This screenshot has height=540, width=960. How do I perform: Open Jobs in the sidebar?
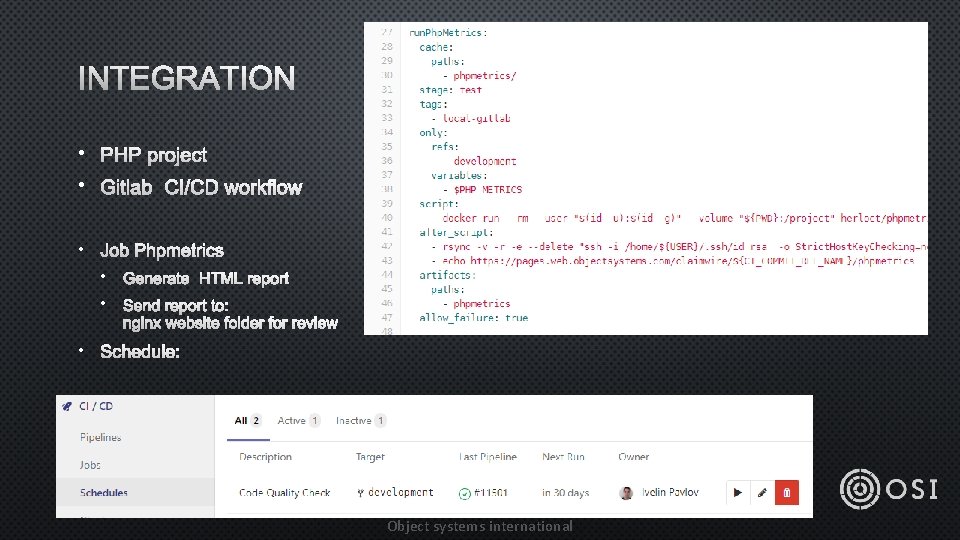[x=90, y=465]
